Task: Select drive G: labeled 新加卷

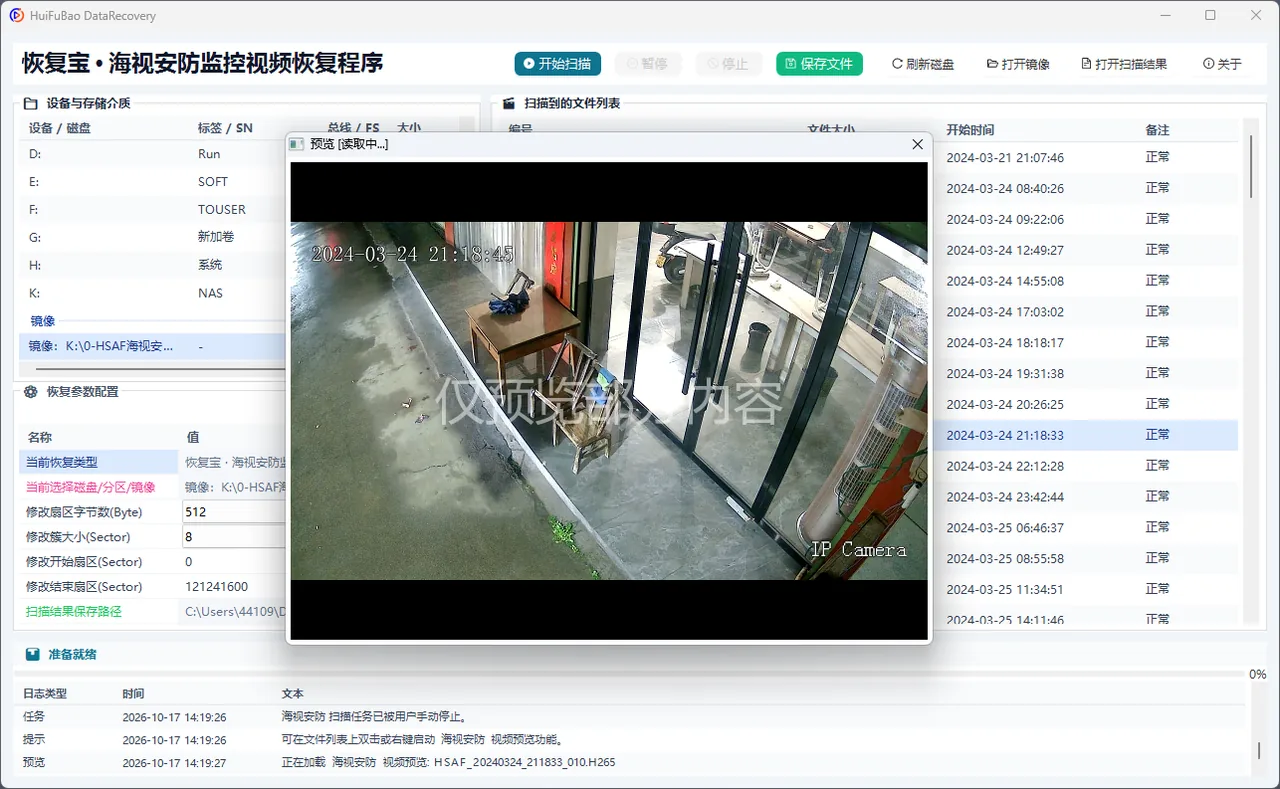Action: click(x=154, y=237)
